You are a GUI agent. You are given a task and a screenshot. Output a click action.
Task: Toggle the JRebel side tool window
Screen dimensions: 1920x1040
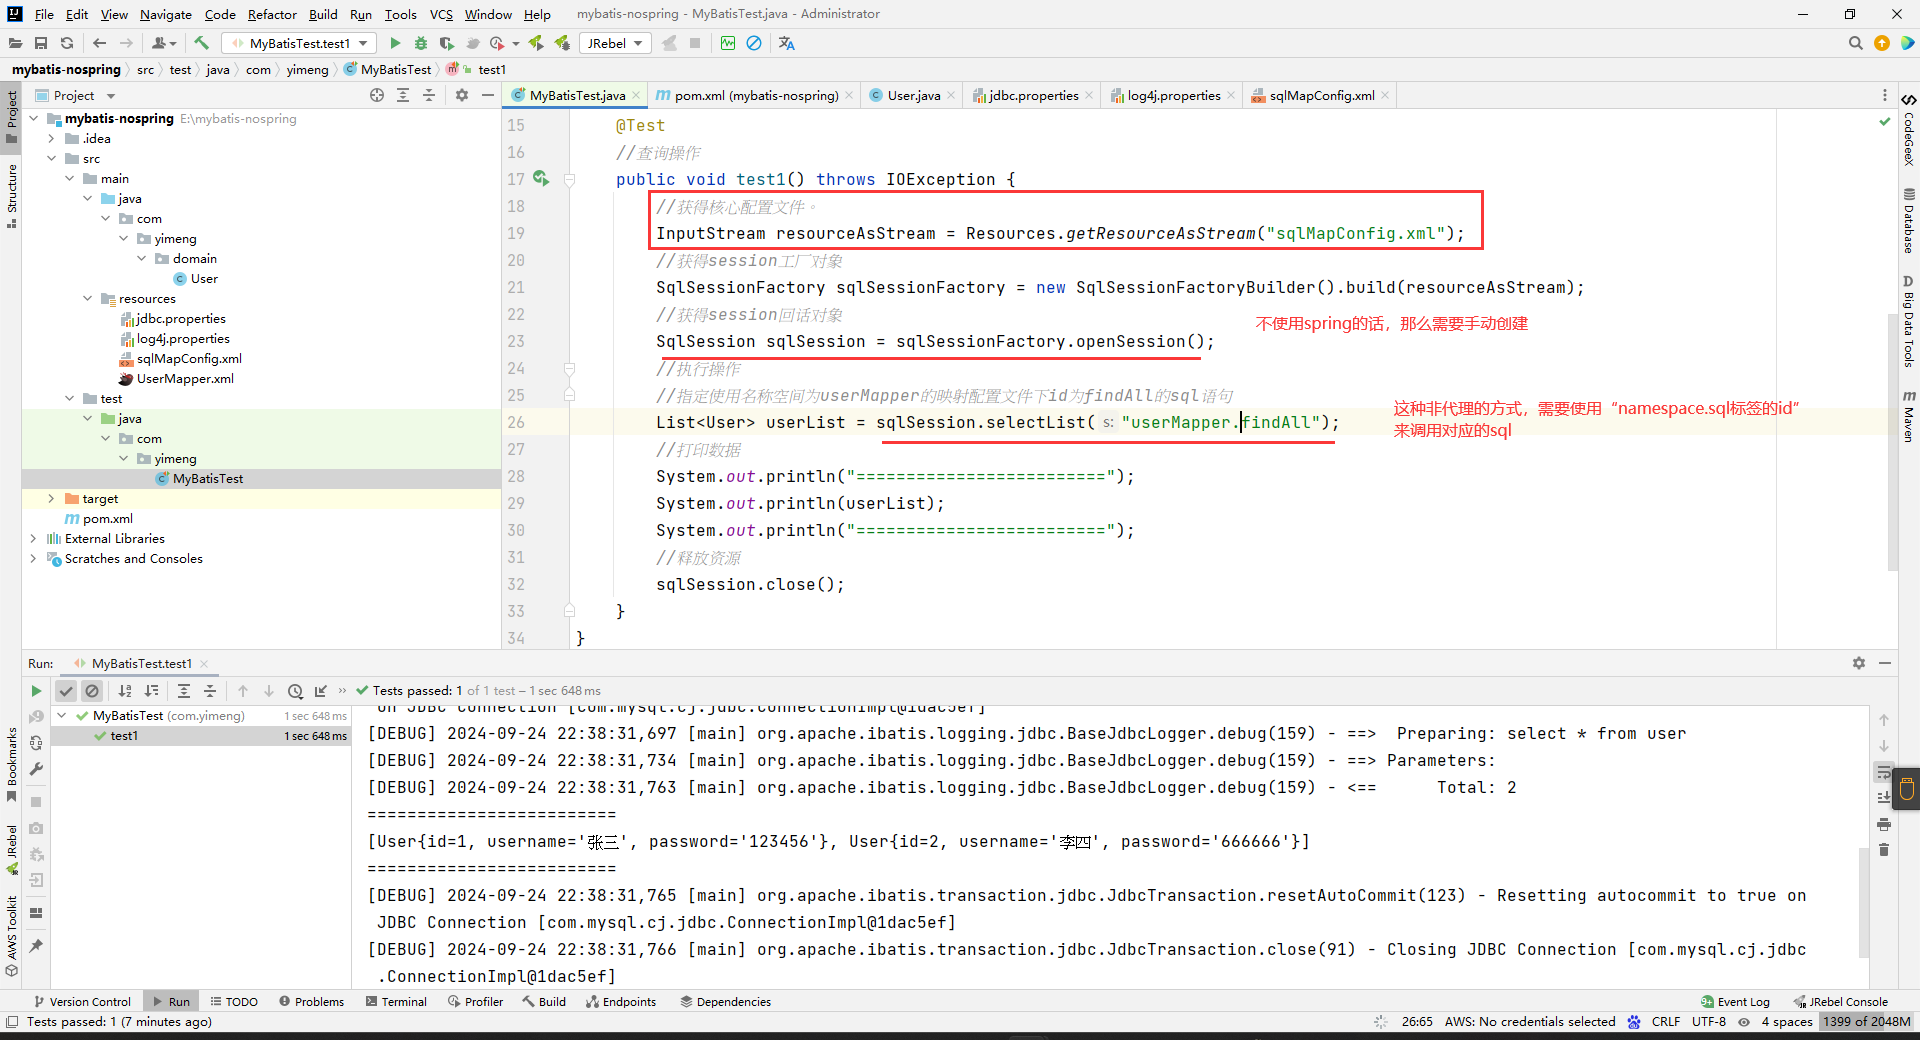click(12, 850)
